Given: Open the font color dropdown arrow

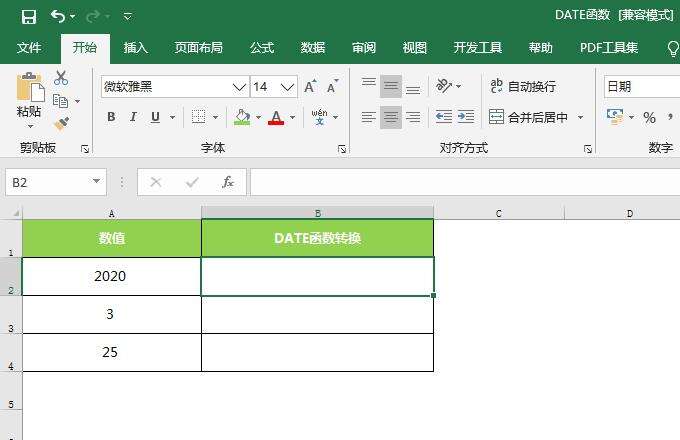Looking at the screenshot, I should [x=292, y=117].
